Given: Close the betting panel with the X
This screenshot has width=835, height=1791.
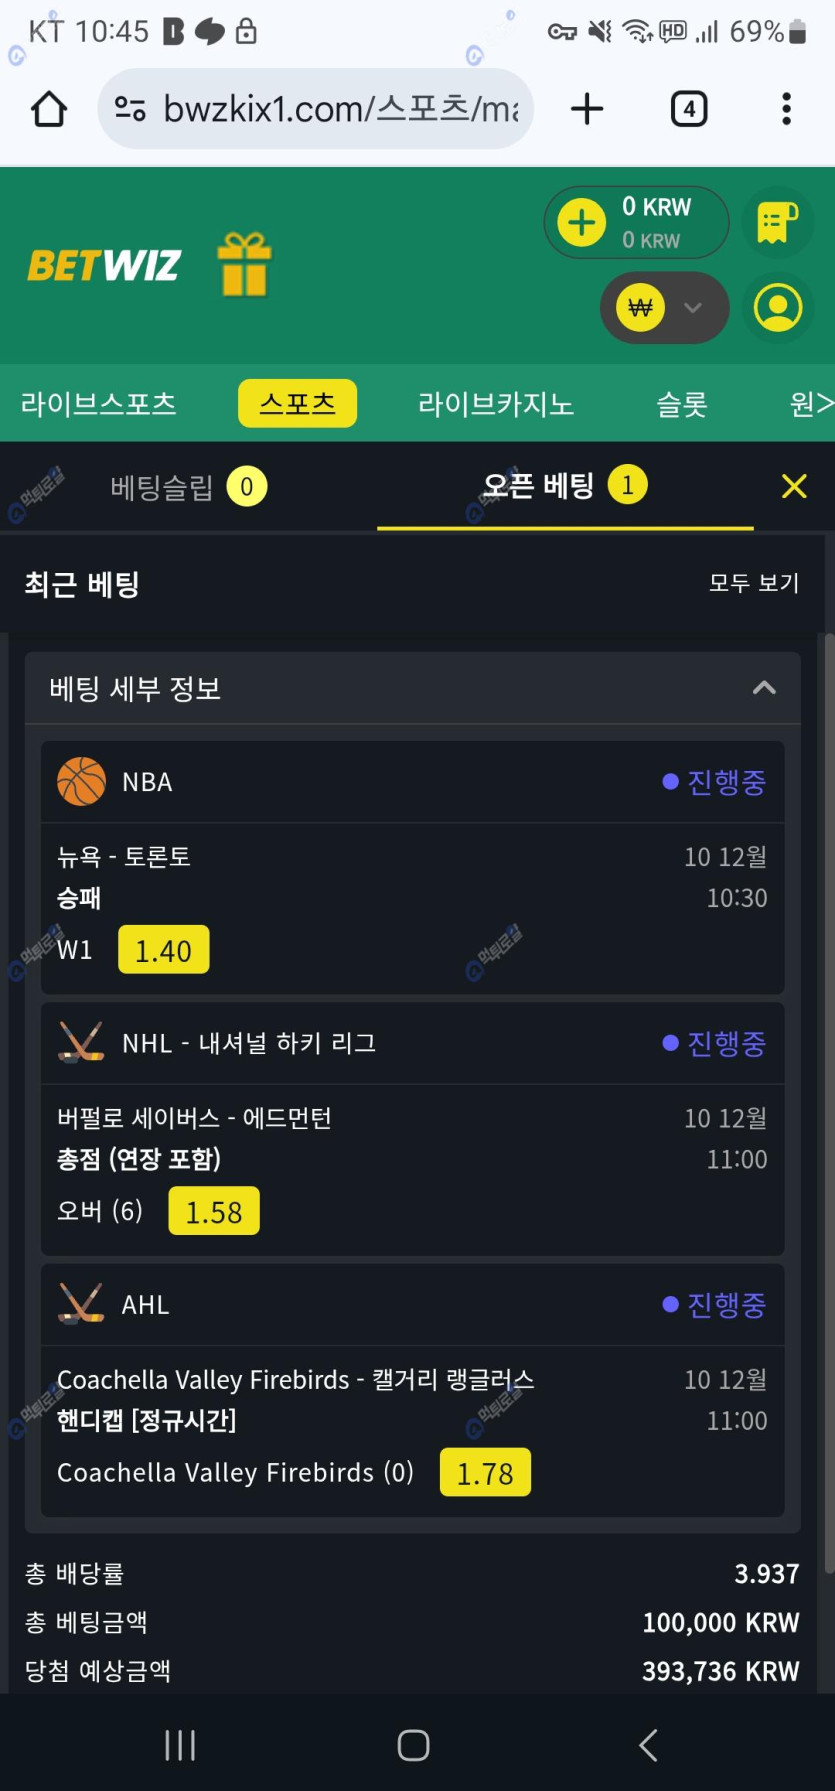Looking at the screenshot, I should [x=794, y=487].
